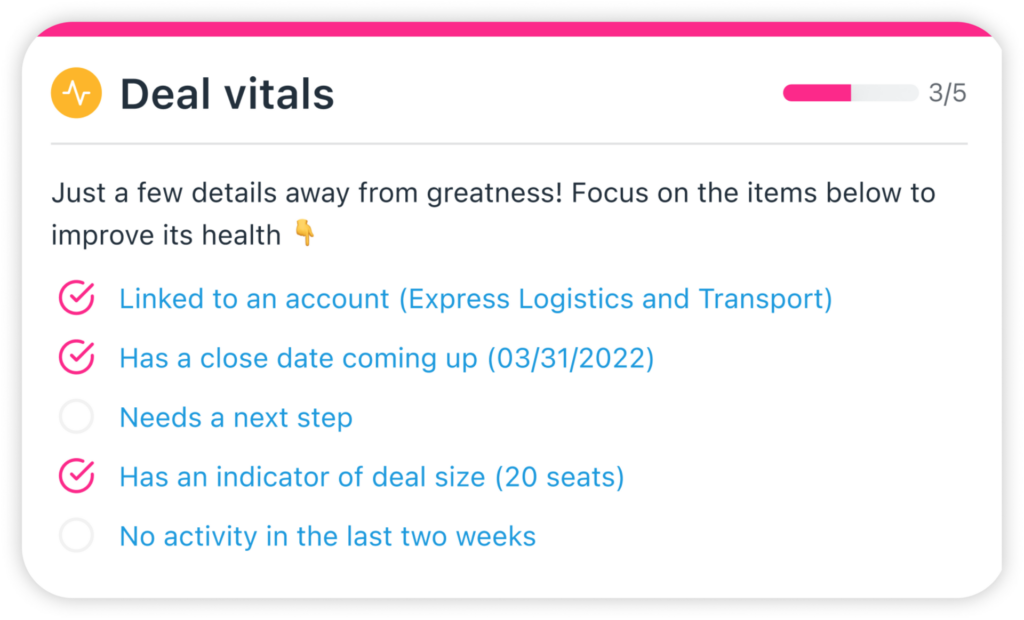Check the empty 'No activity' circle
The image size is (1024, 620).
pos(76,535)
